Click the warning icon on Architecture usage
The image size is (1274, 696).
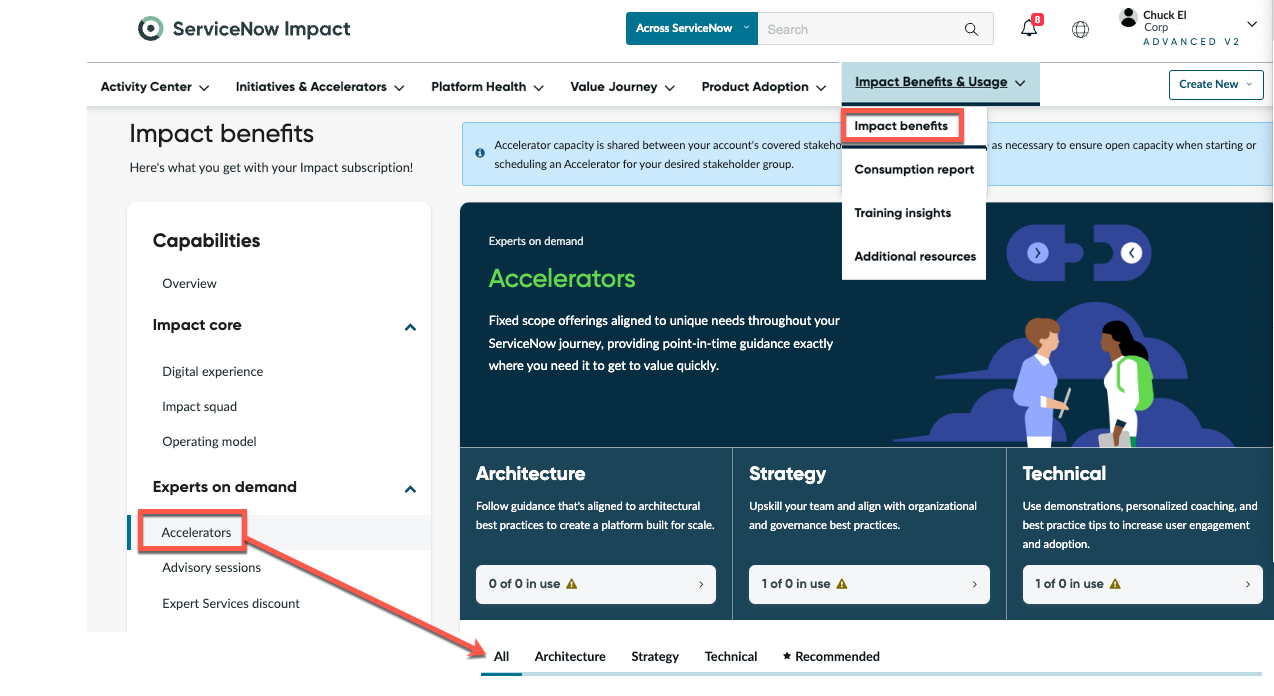click(572, 584)
